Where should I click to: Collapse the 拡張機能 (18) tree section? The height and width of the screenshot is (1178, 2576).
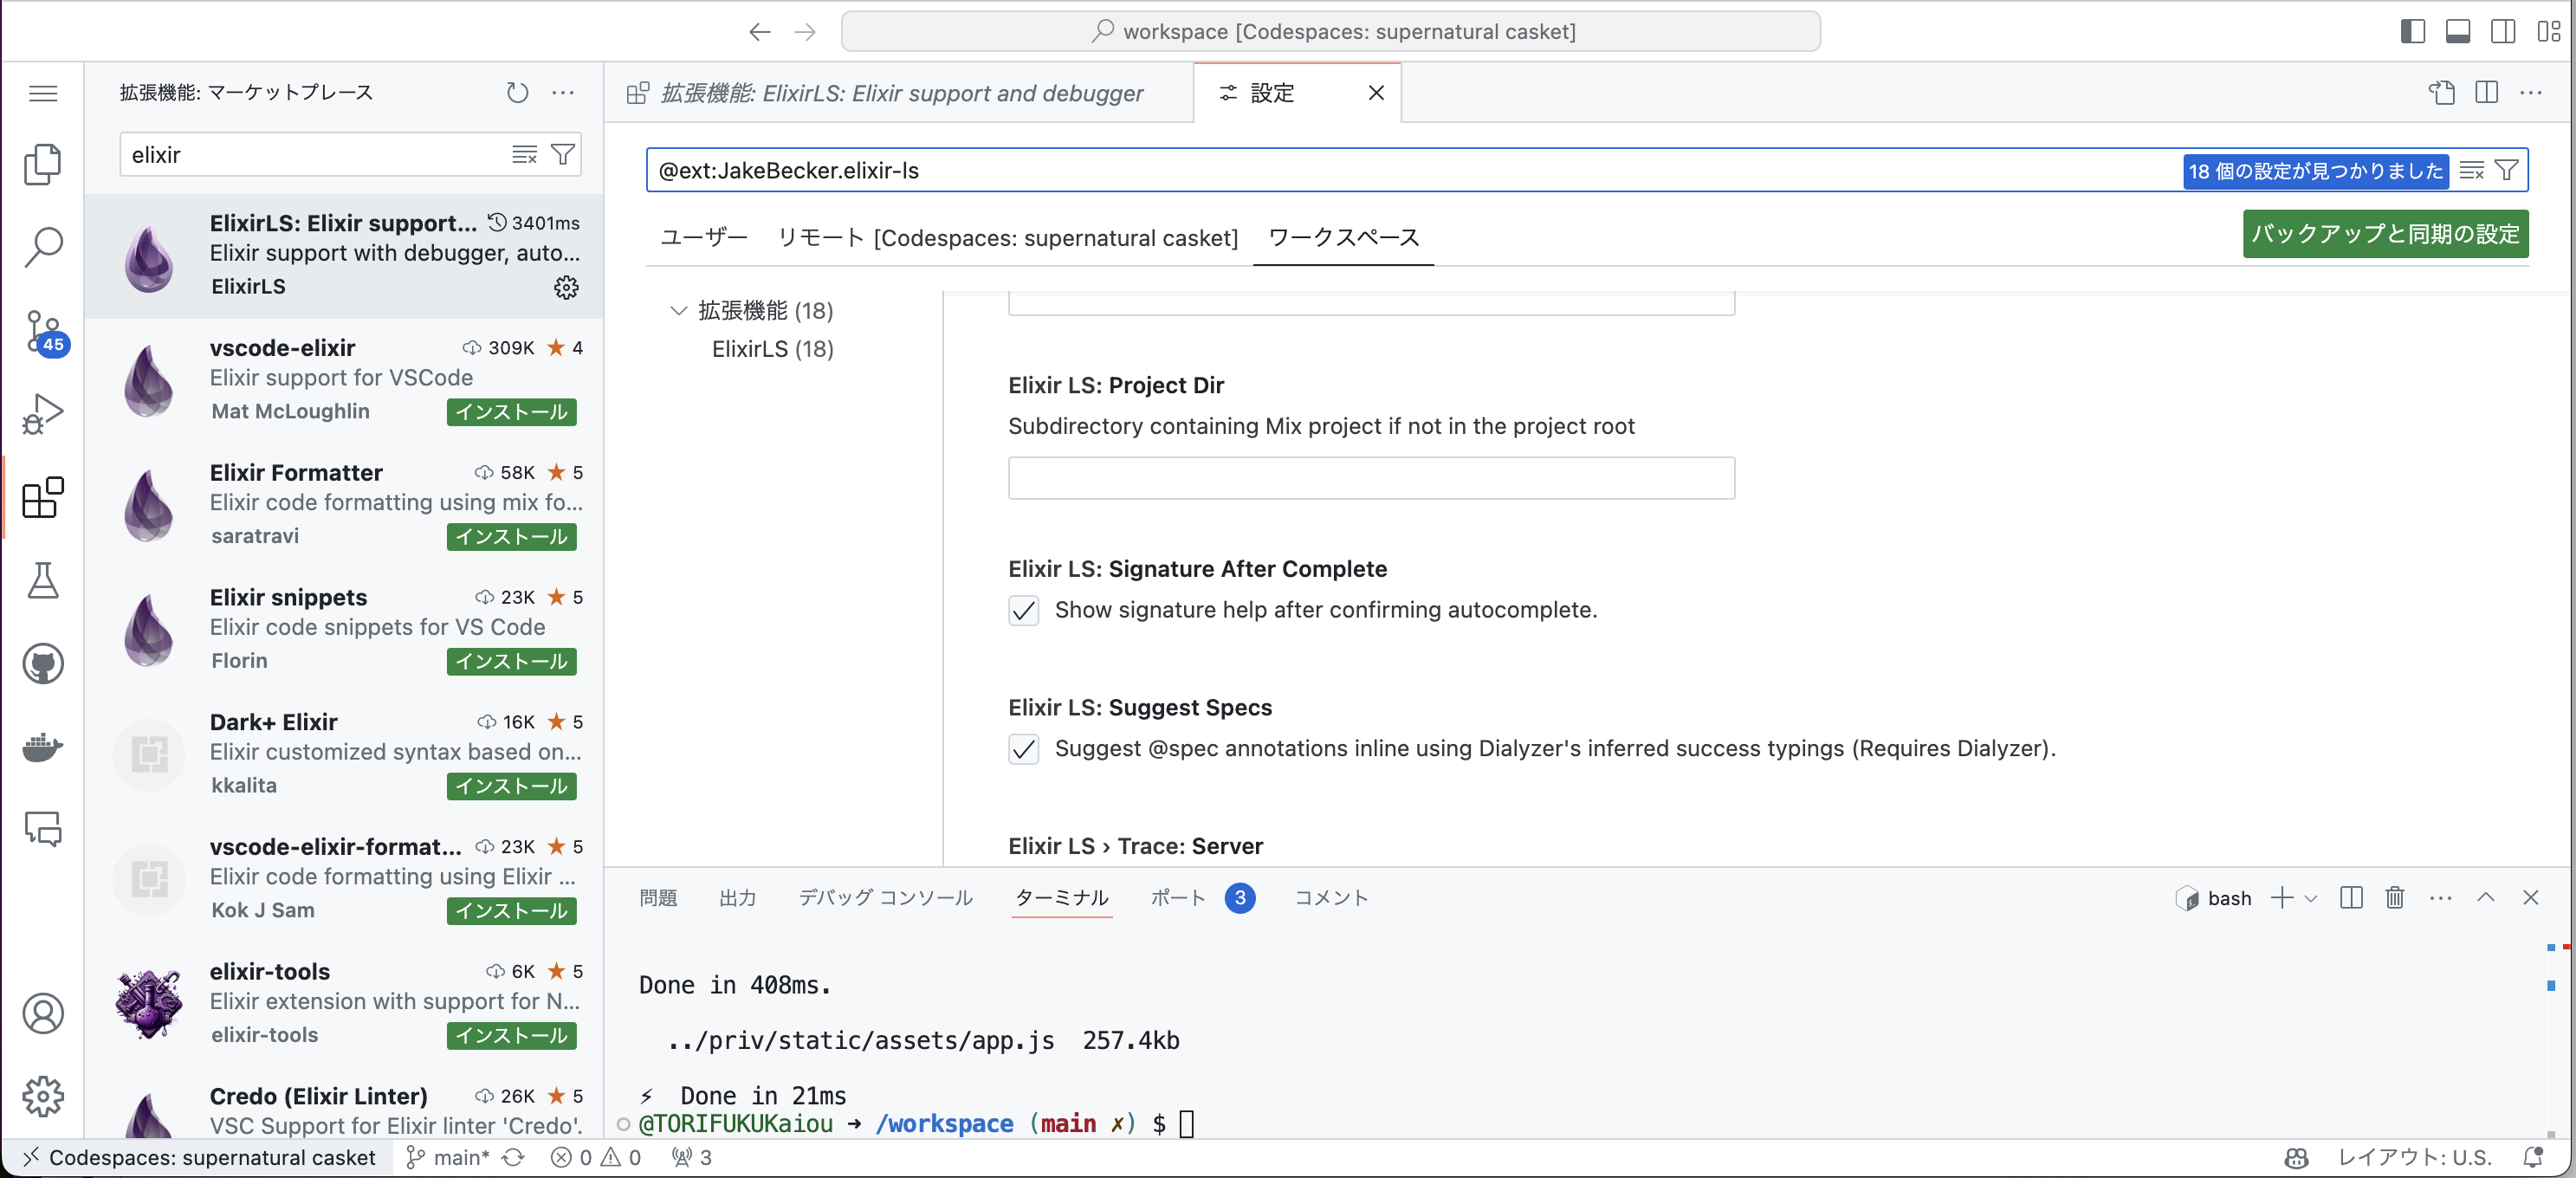(678, 311)
